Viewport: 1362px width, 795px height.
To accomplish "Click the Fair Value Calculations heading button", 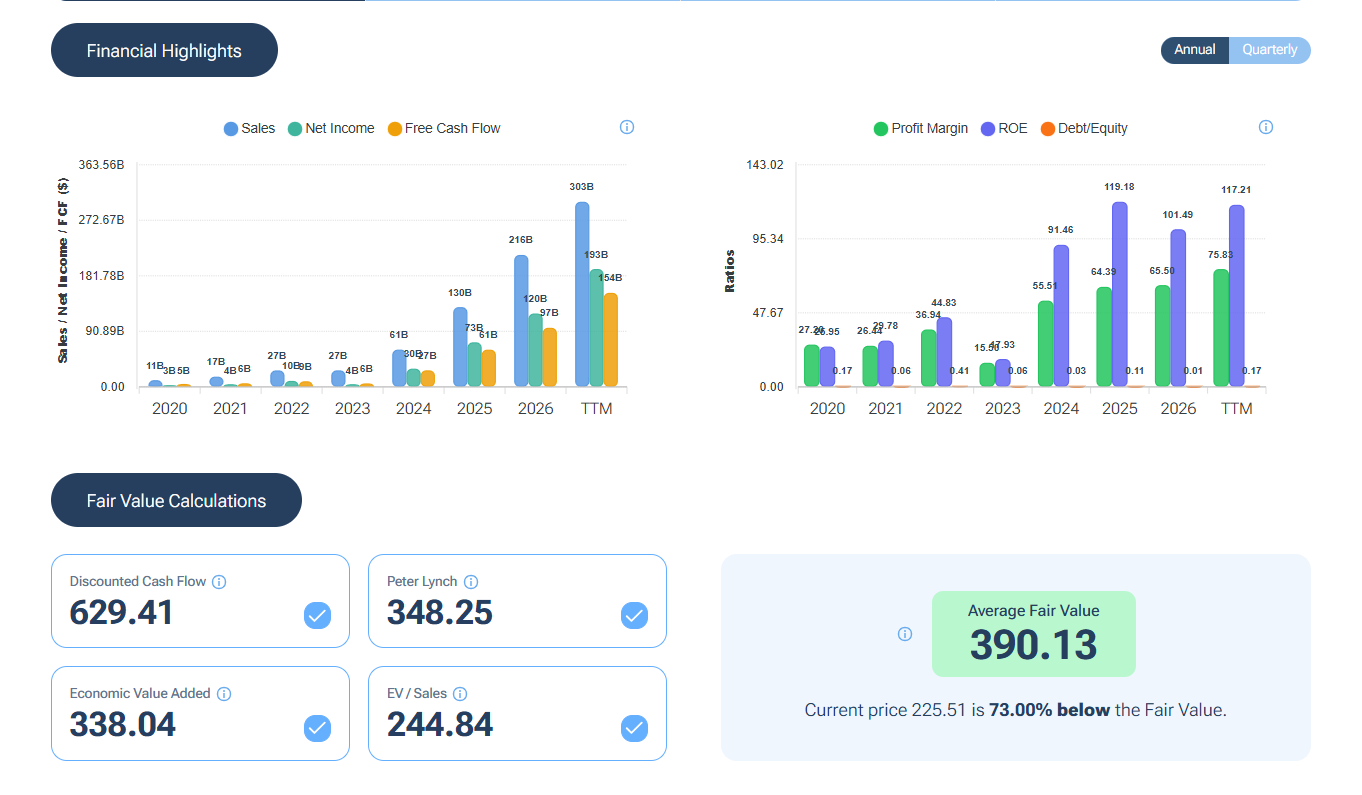I will (176, 500).
